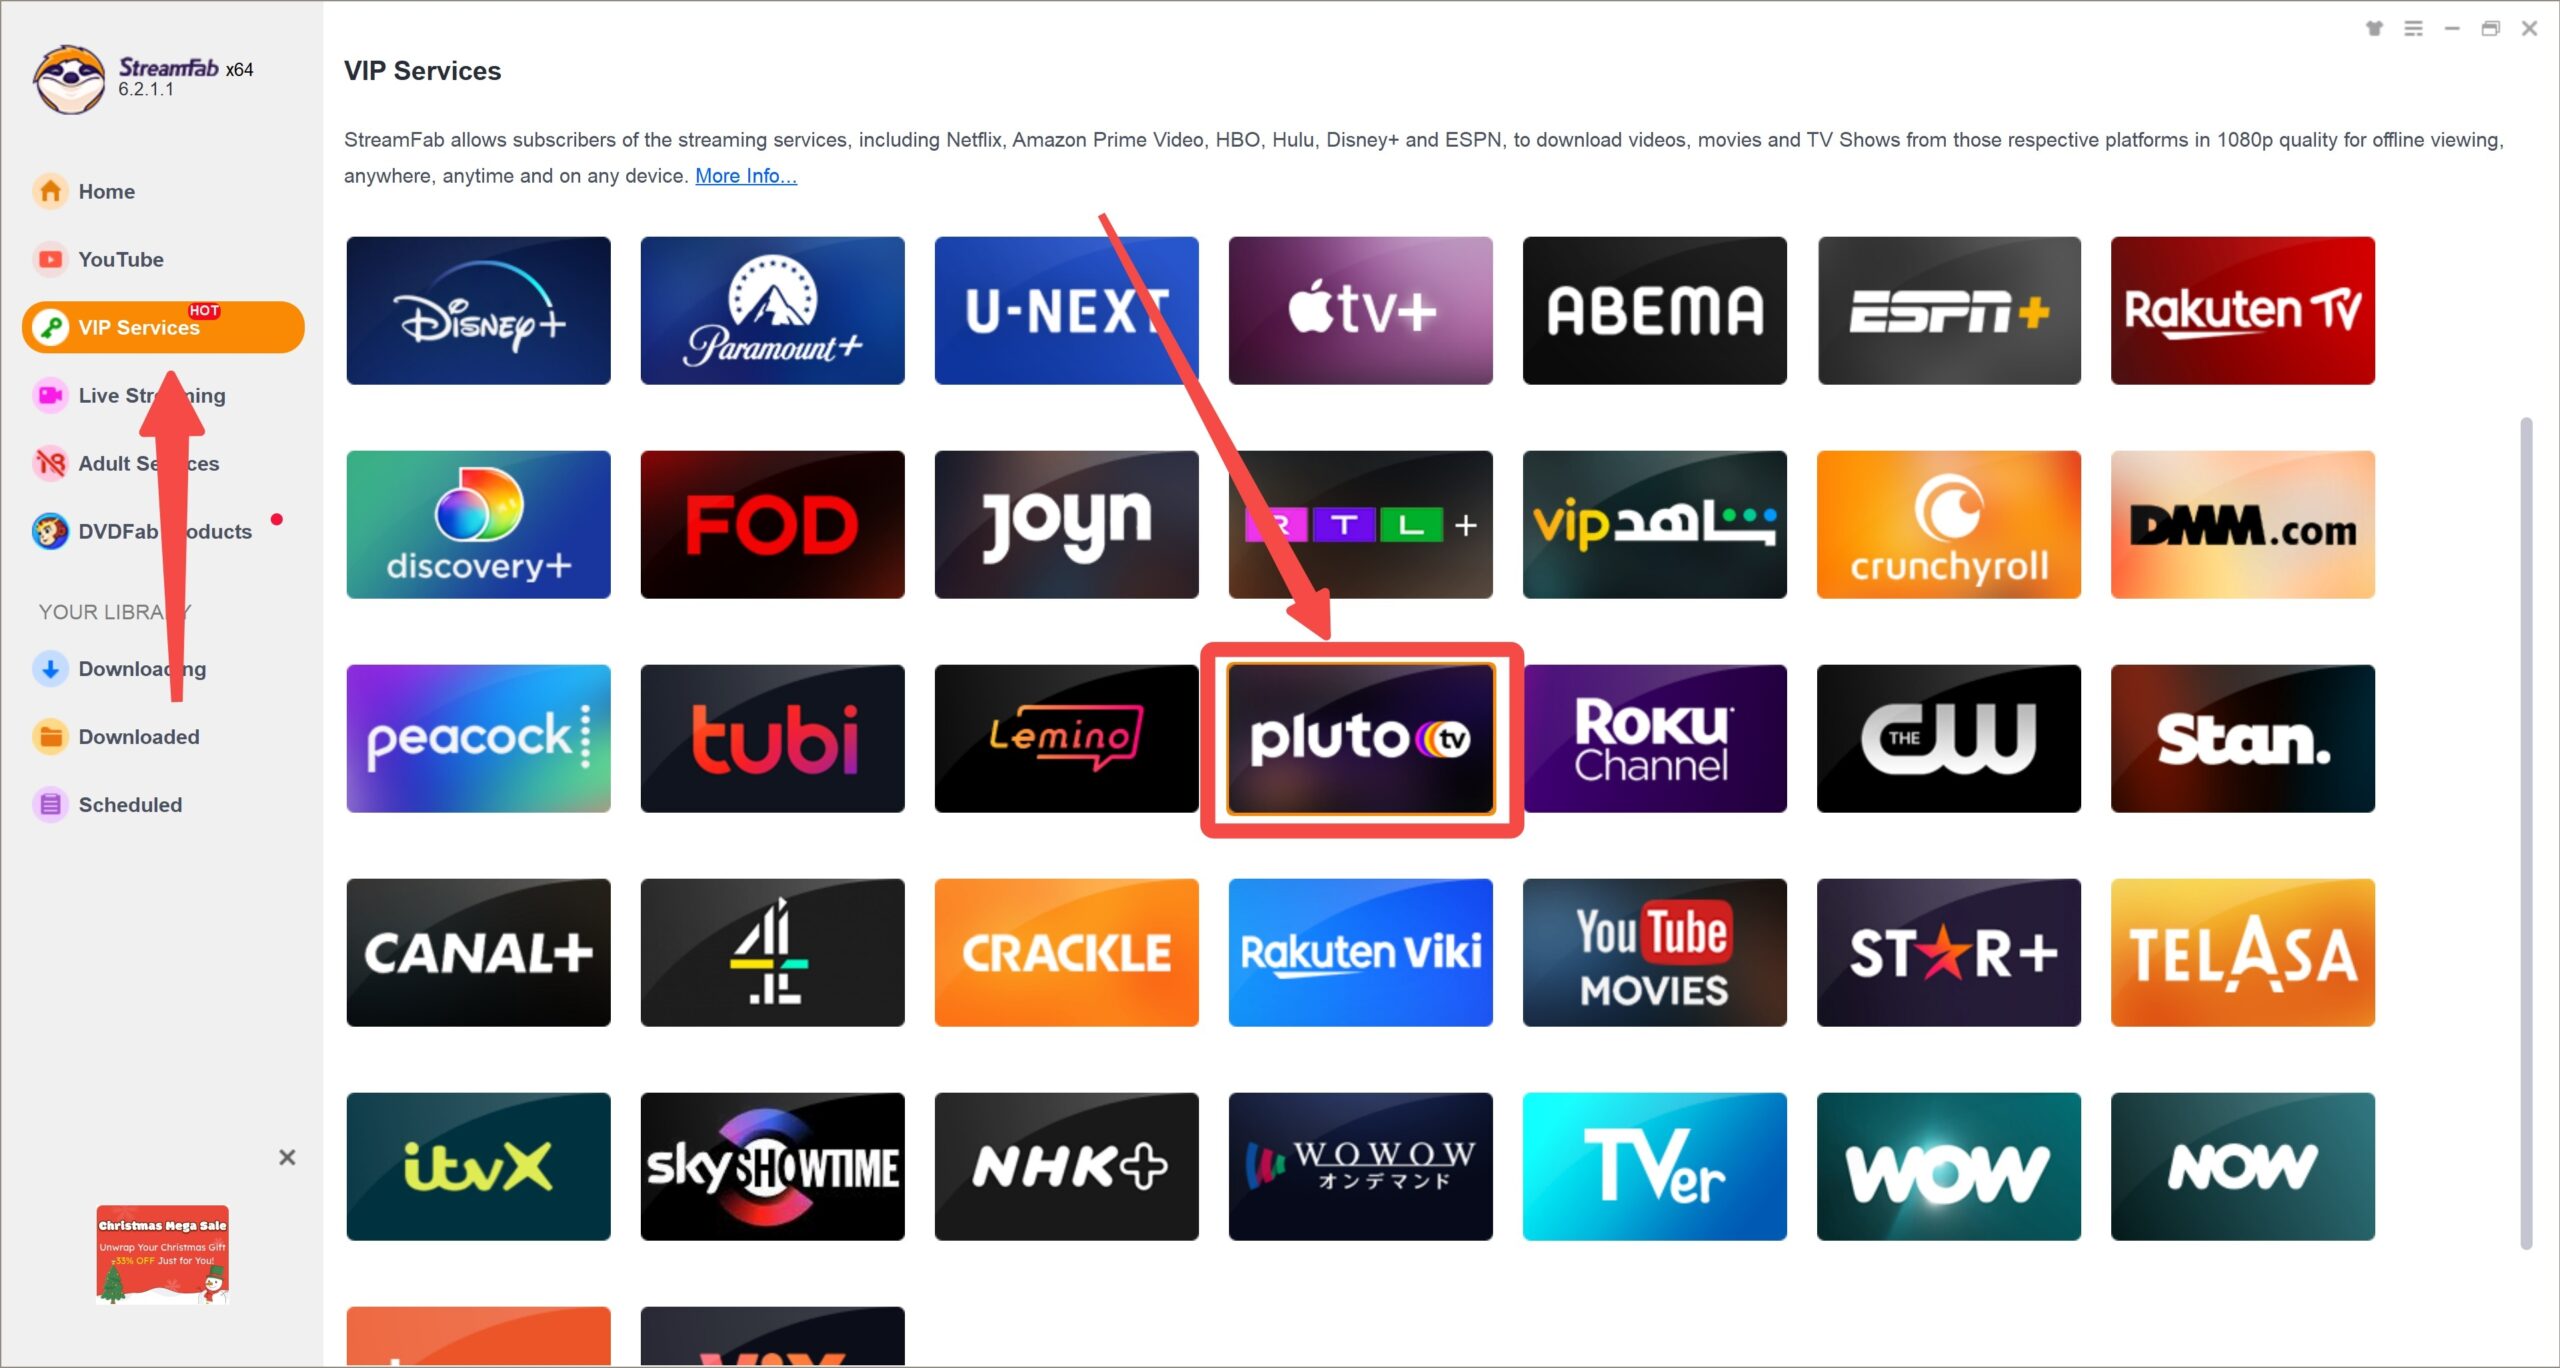Select the YouTube Movies tile
Image resolution: width=2560 pixels, height=1368 pixels.
tap(1654, 952)
